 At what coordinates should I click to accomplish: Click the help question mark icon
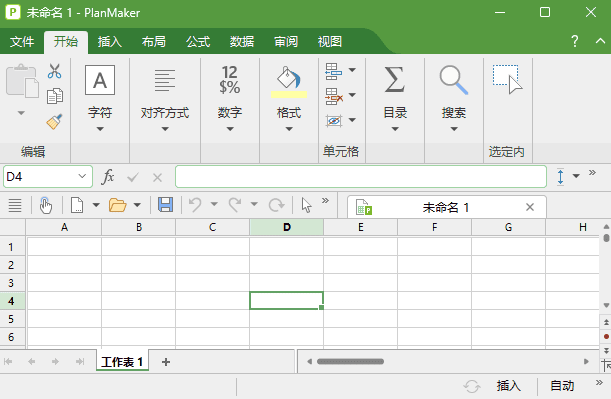point(574,41)
